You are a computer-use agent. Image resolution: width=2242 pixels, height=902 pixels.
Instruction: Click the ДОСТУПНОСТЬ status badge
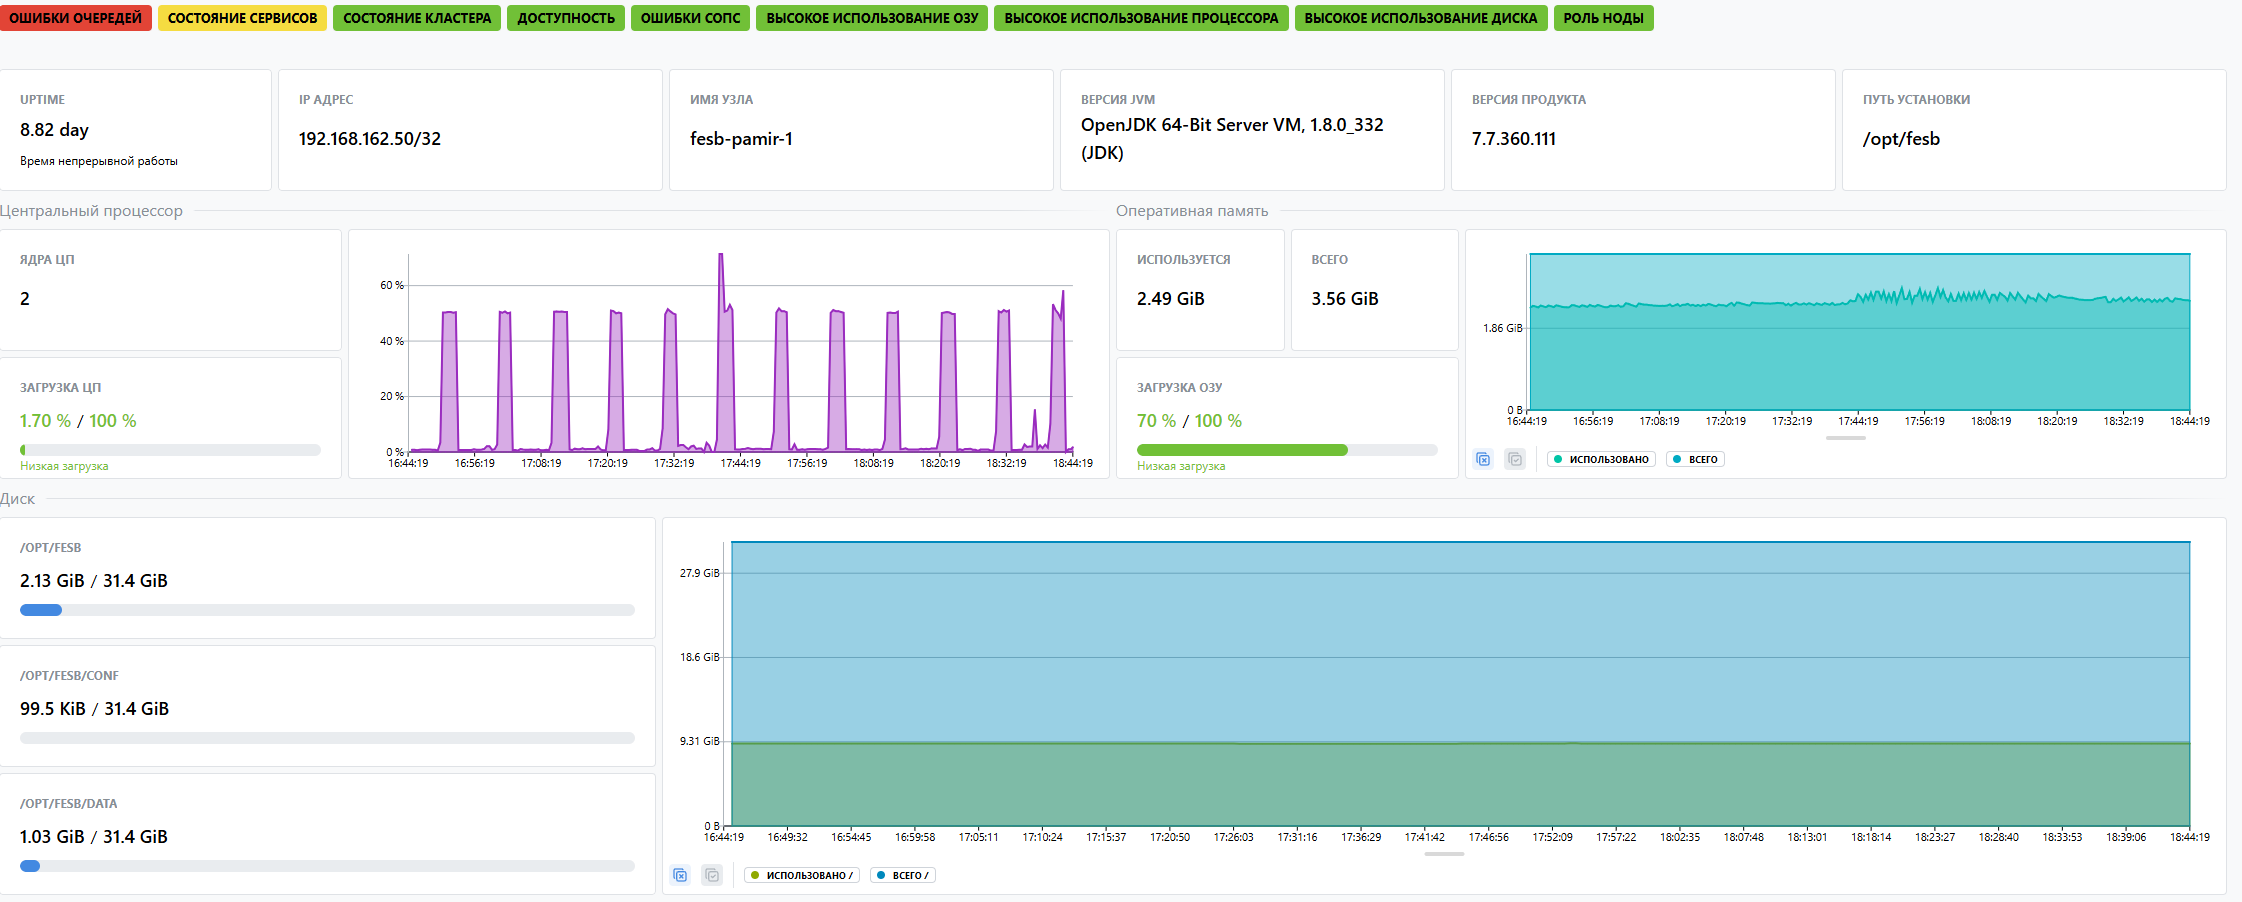tap(566, 18)
